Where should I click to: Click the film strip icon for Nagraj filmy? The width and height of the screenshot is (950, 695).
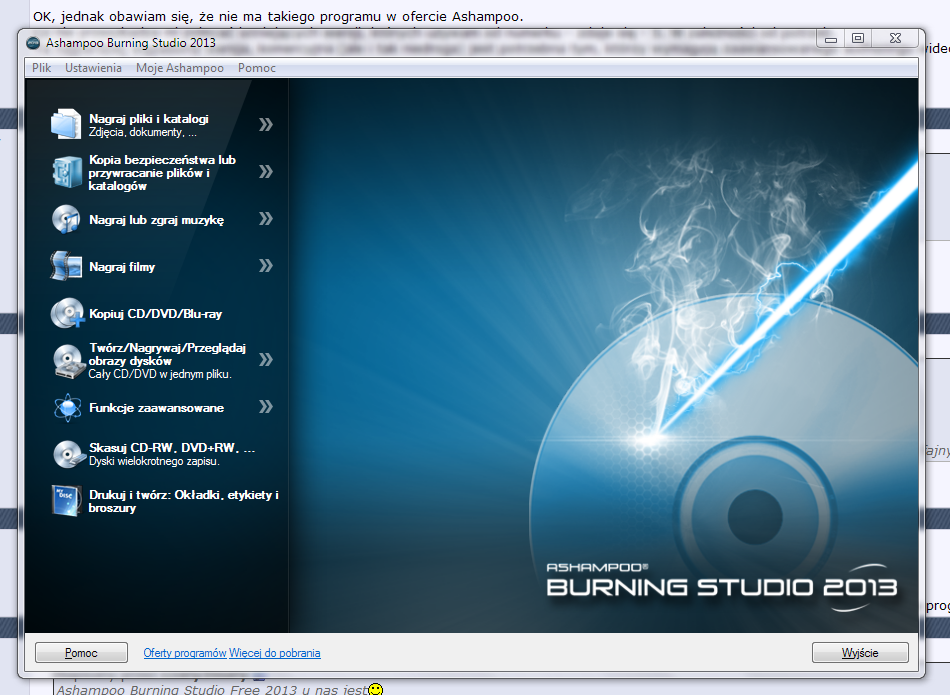tap(66, 266)
